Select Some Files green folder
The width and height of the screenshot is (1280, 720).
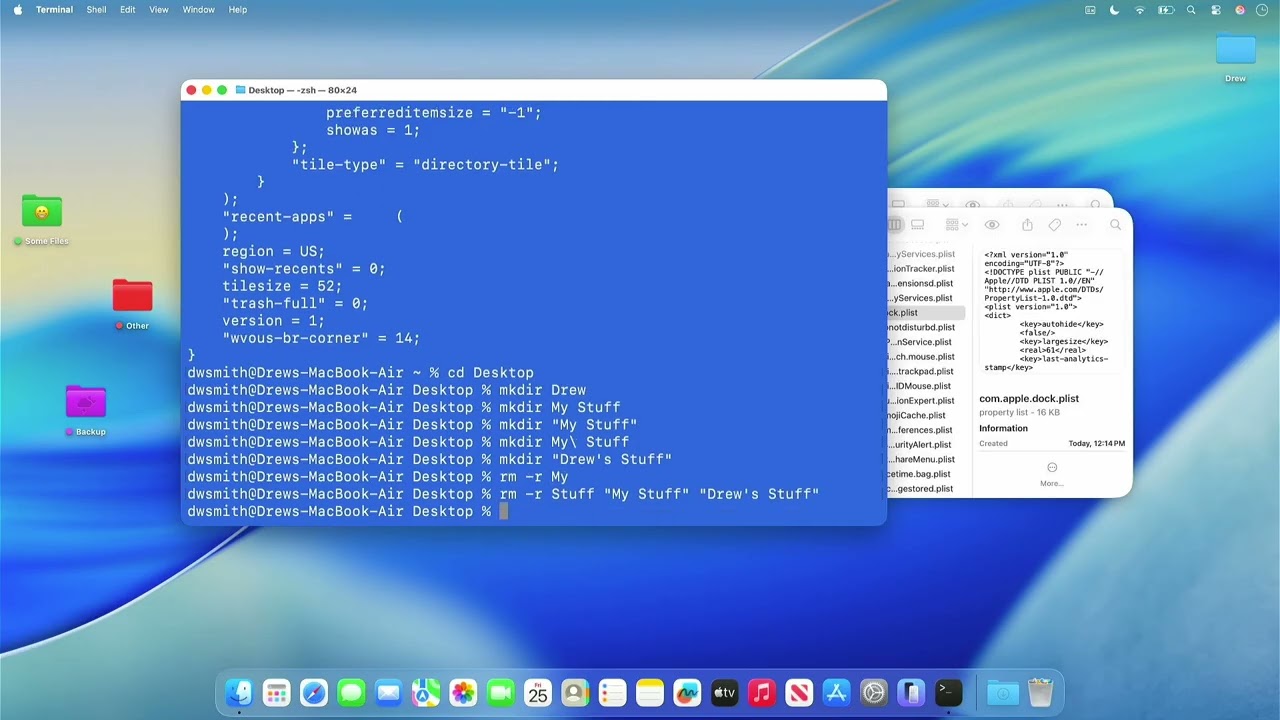click(42, 219)
